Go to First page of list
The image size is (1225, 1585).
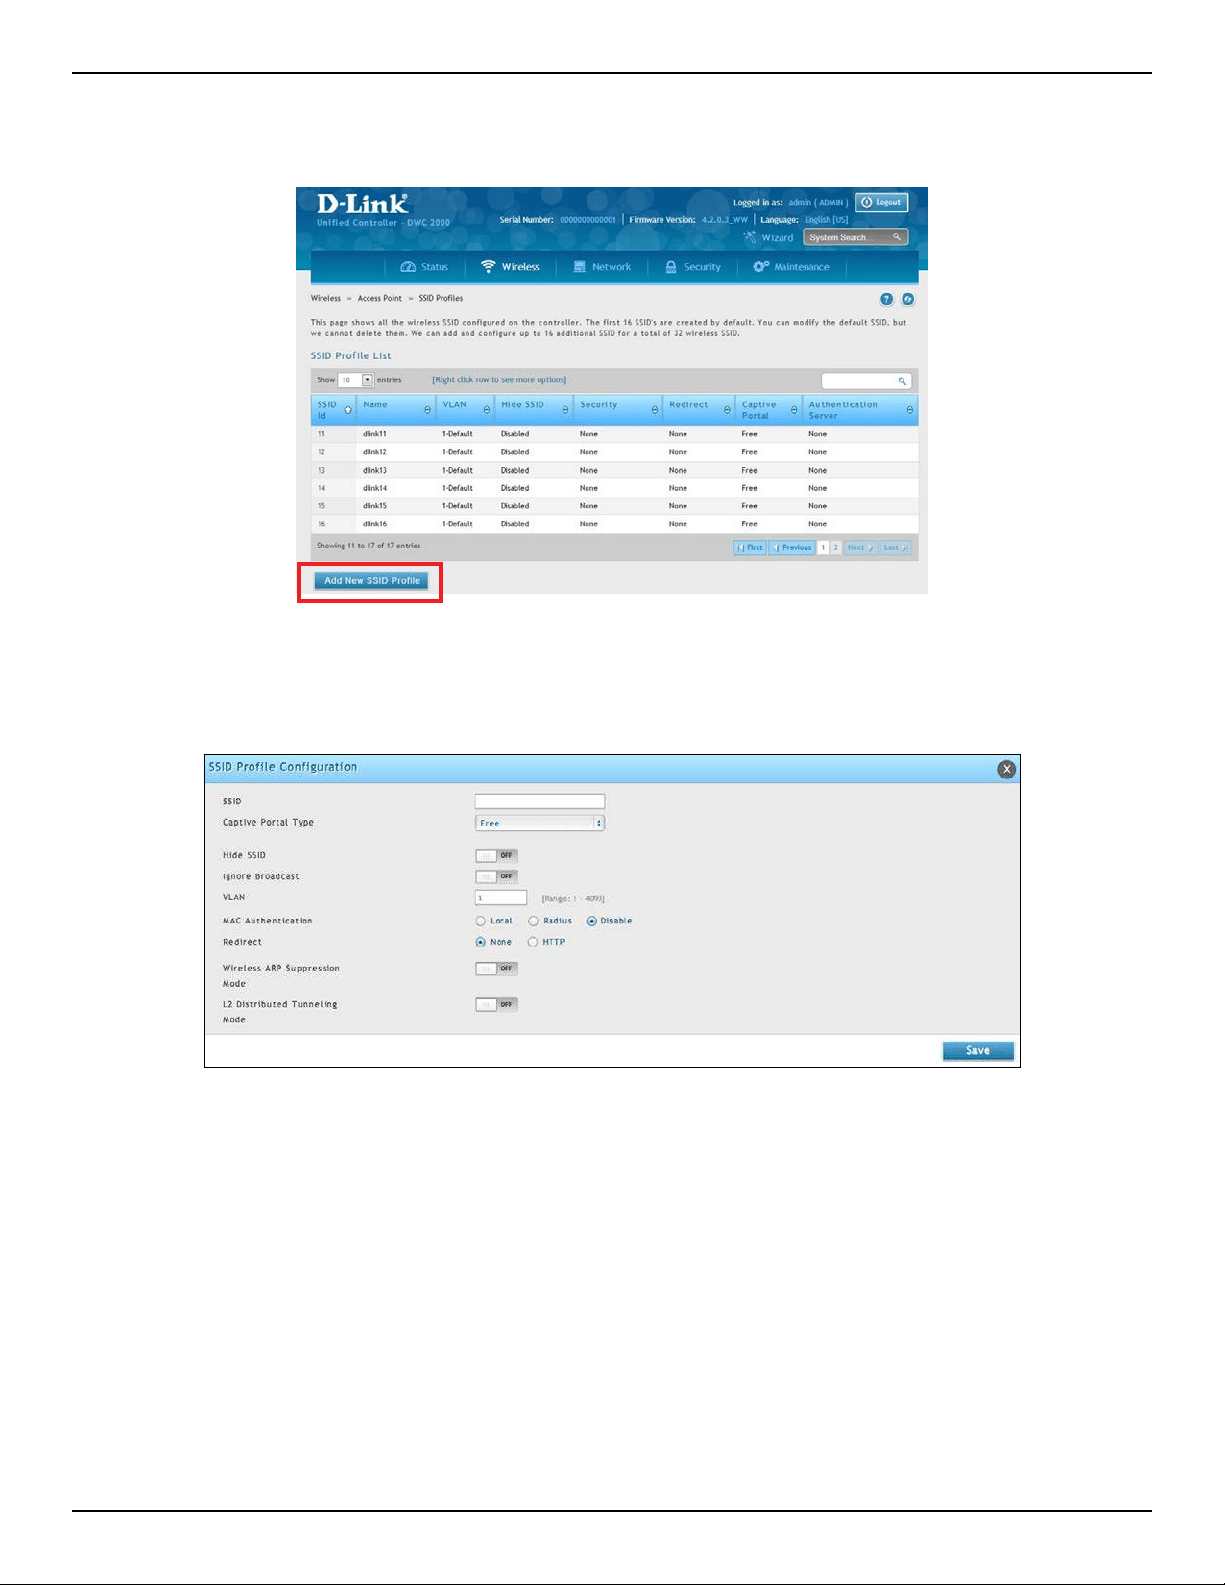750,548
